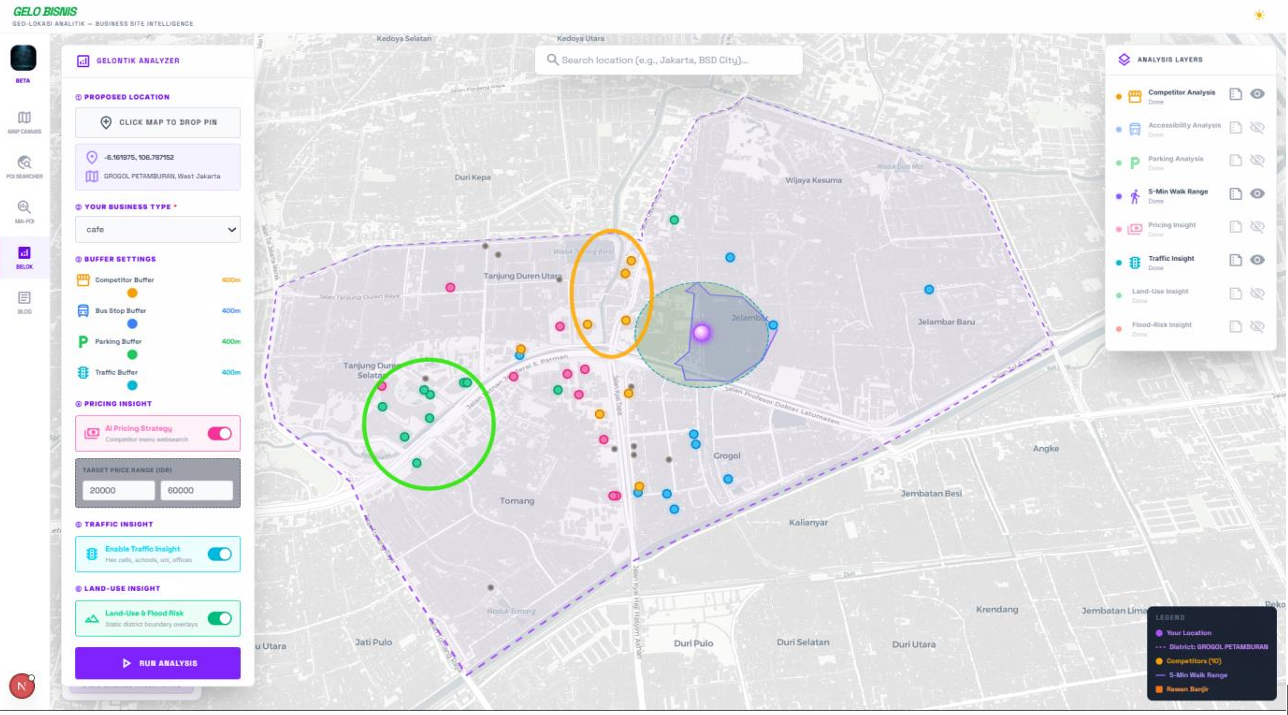Show the Flood-Risk Insight layer

(1257, 326)
